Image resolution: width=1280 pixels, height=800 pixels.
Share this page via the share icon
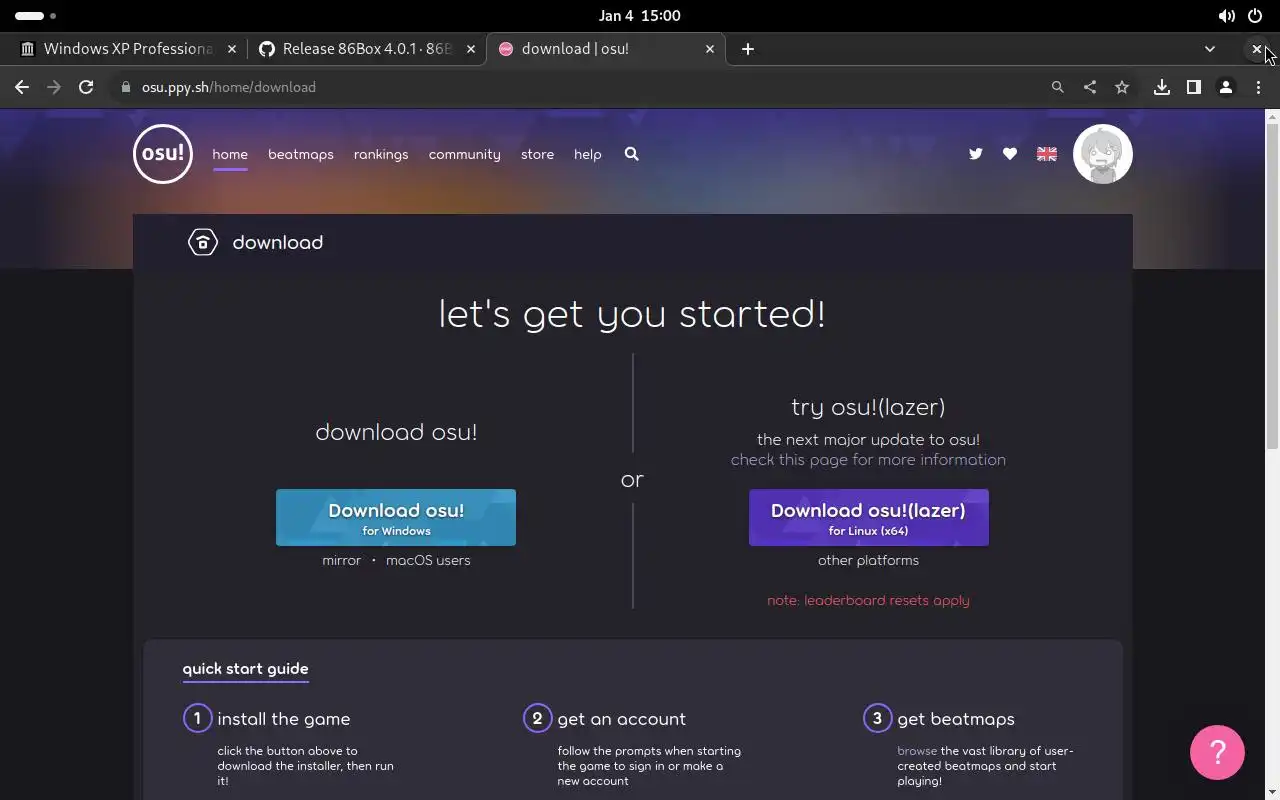1089,87
